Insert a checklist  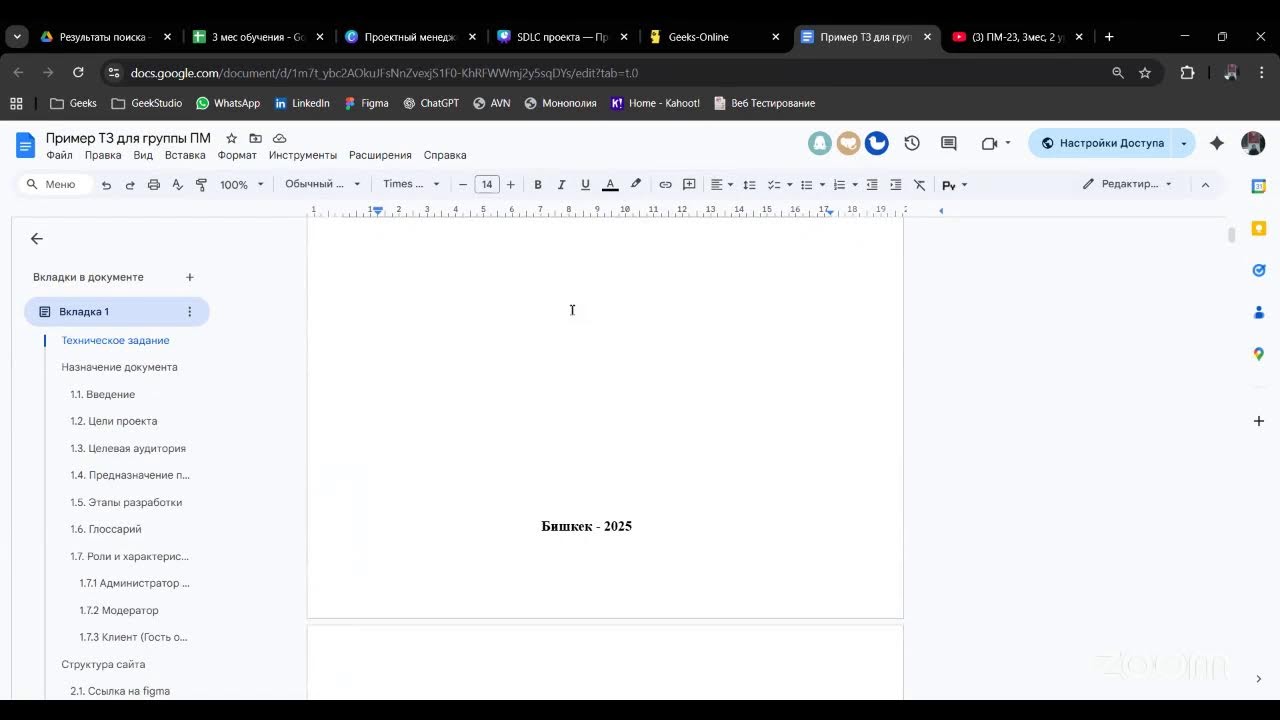tap(773, 185)
